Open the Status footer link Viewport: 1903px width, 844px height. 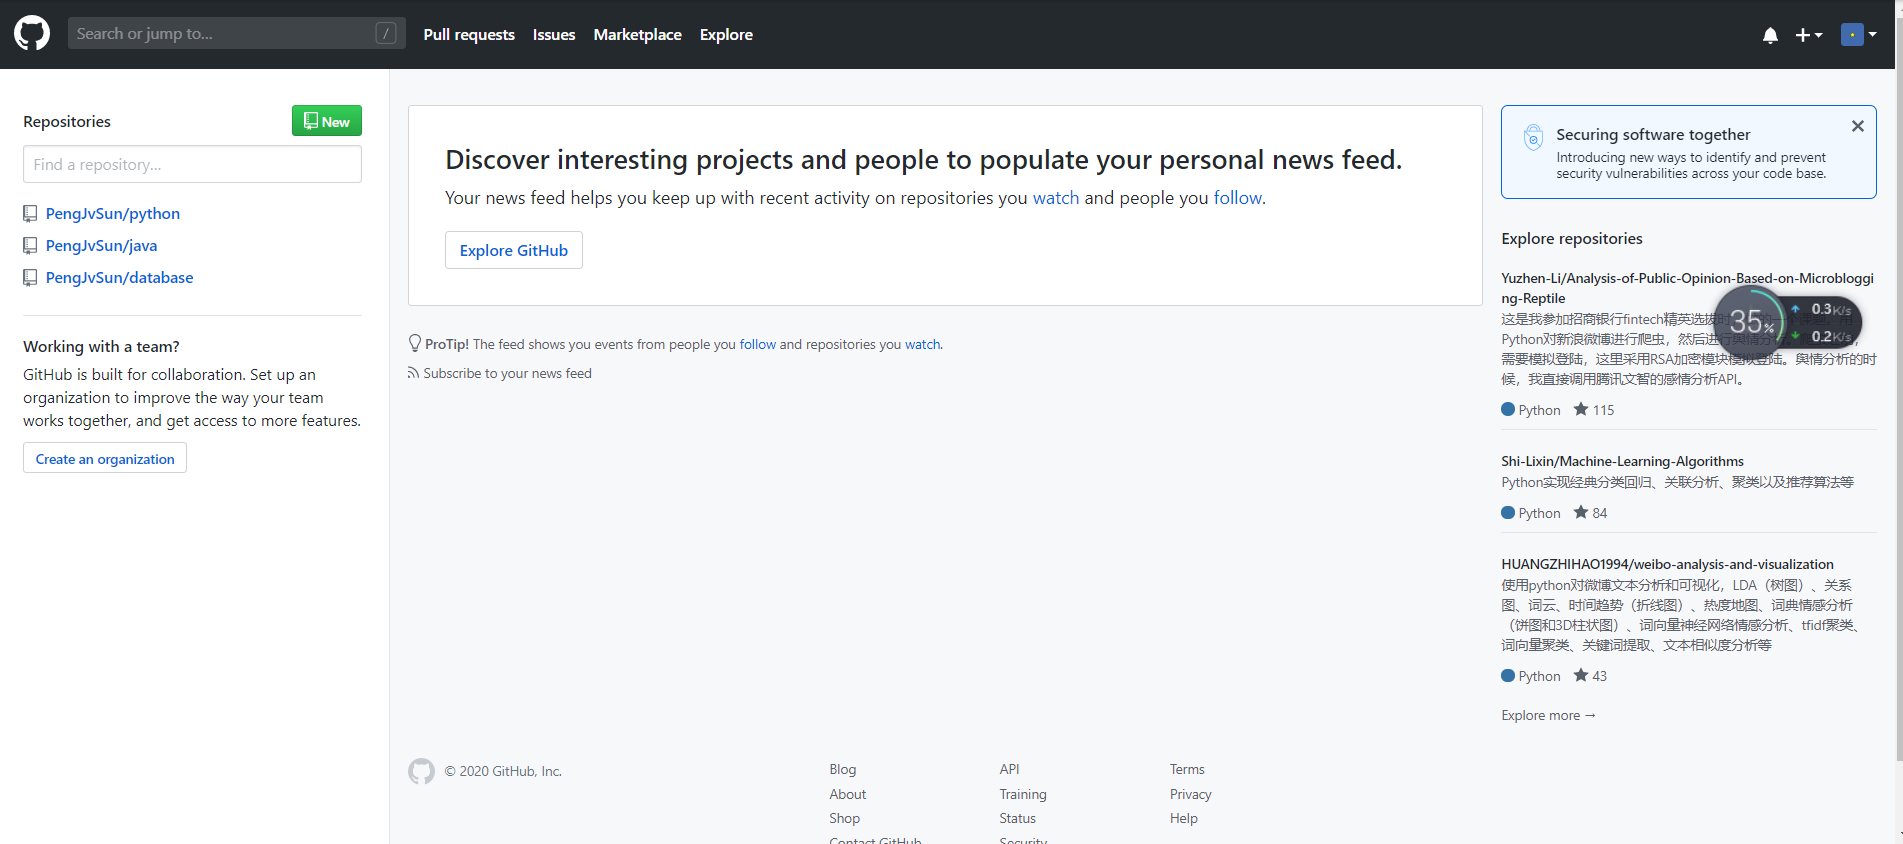[x=1017, y=819]
